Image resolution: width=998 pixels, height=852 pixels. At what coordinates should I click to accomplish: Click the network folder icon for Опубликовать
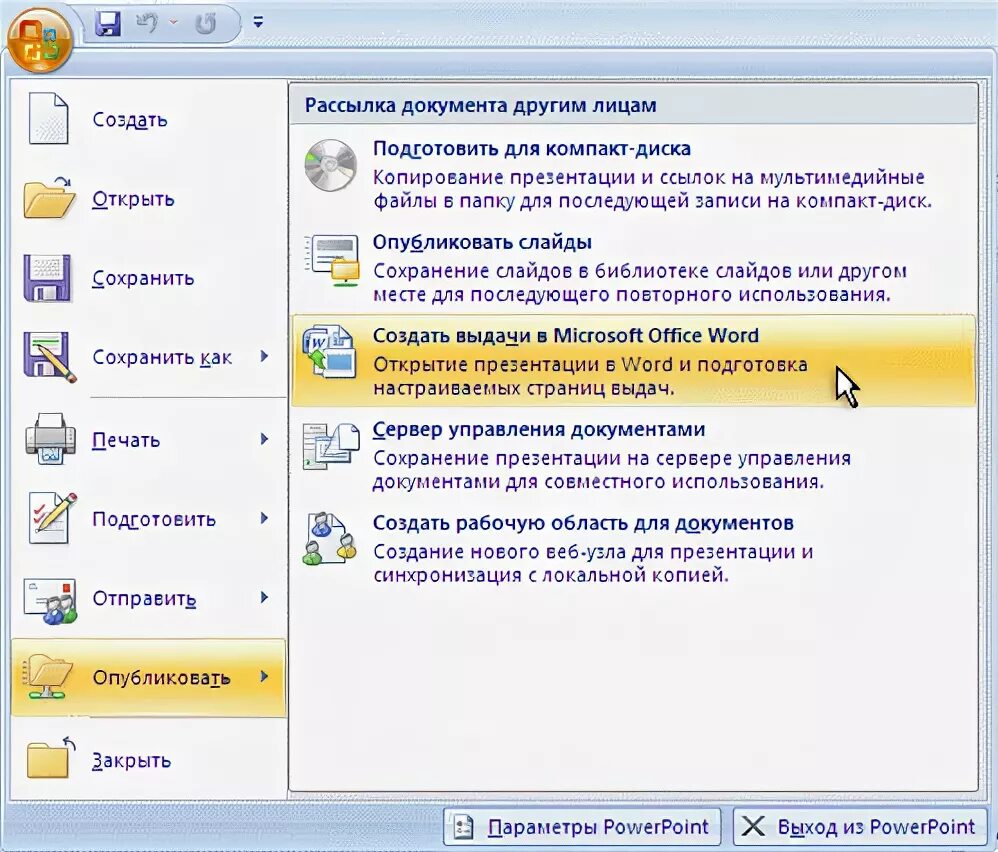pos(48,677)
